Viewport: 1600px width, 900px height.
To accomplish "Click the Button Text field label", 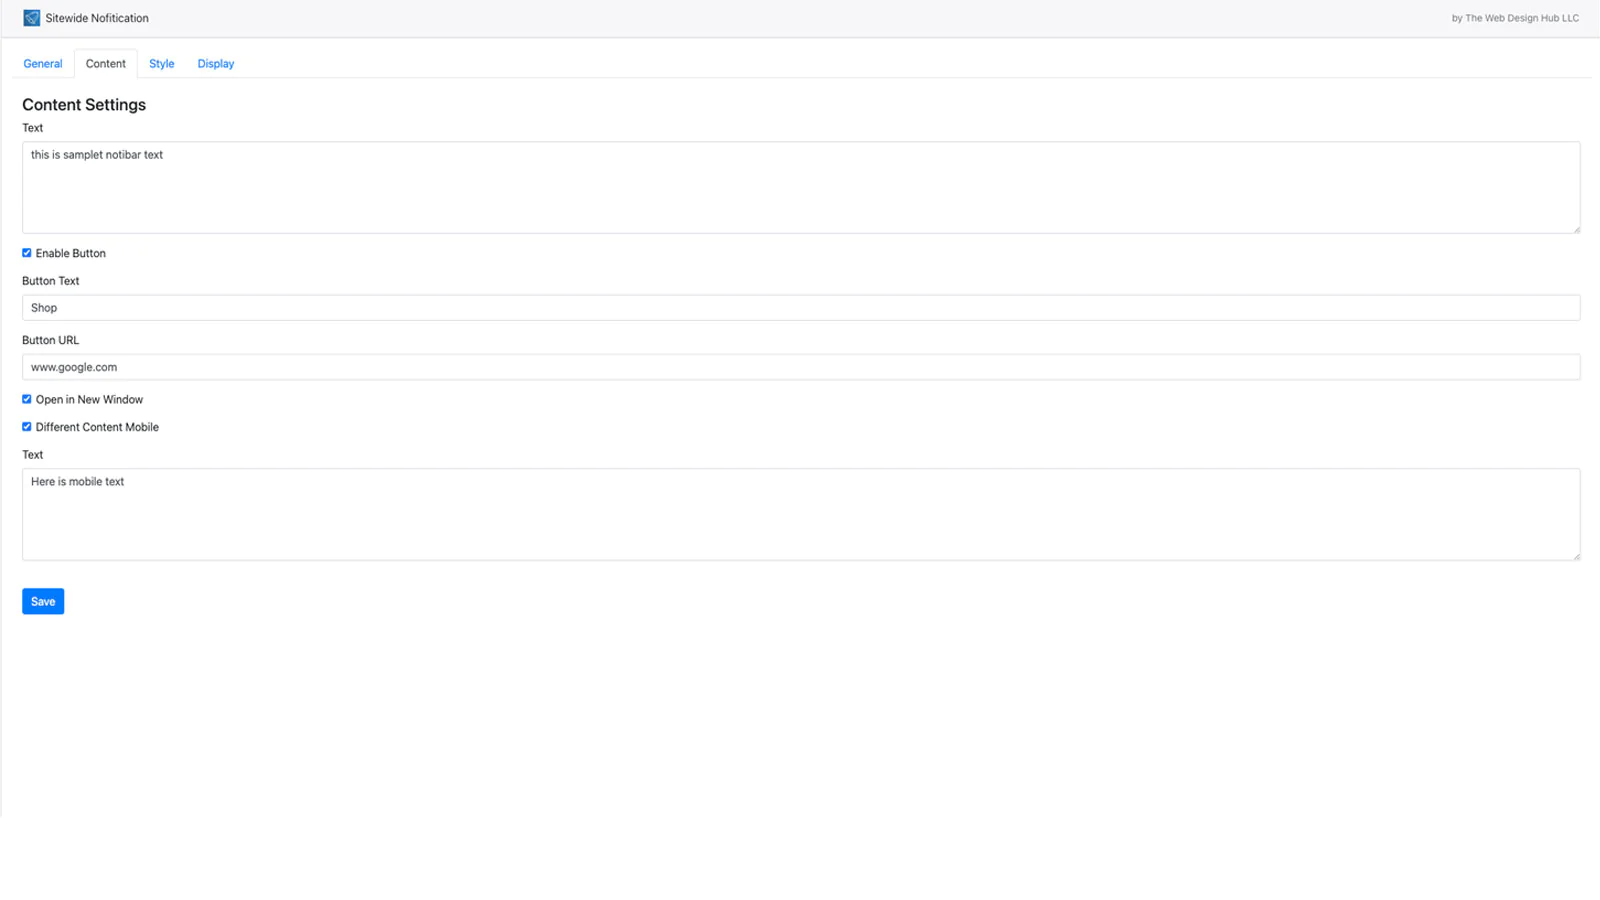I will 51,281.
